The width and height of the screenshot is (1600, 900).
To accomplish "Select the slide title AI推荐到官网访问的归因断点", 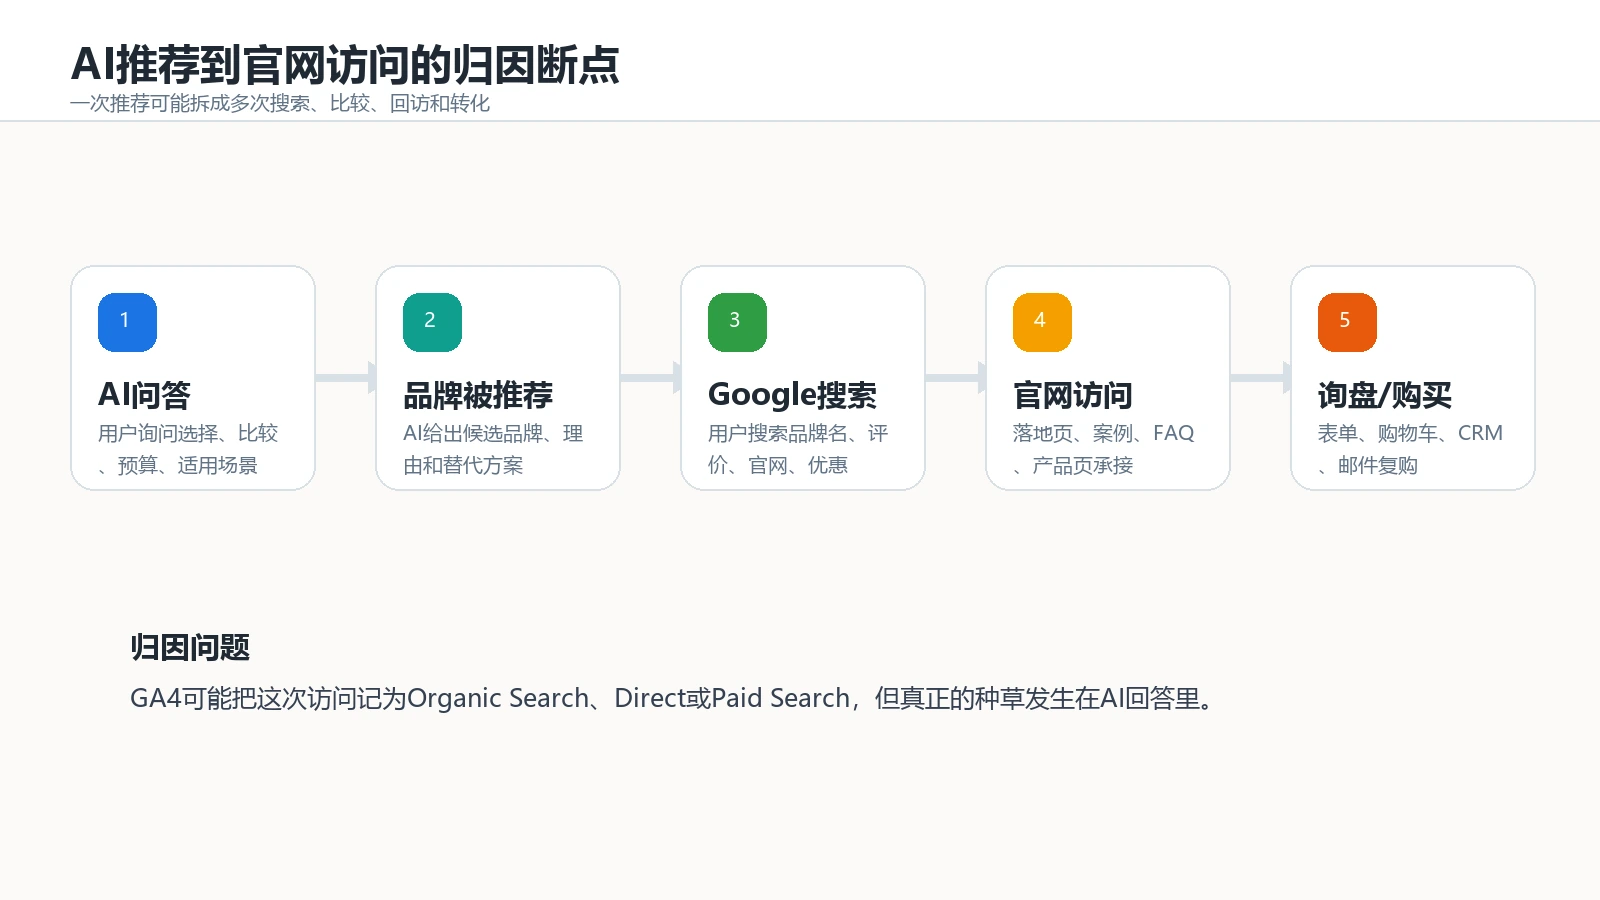I will click(345, 65).
